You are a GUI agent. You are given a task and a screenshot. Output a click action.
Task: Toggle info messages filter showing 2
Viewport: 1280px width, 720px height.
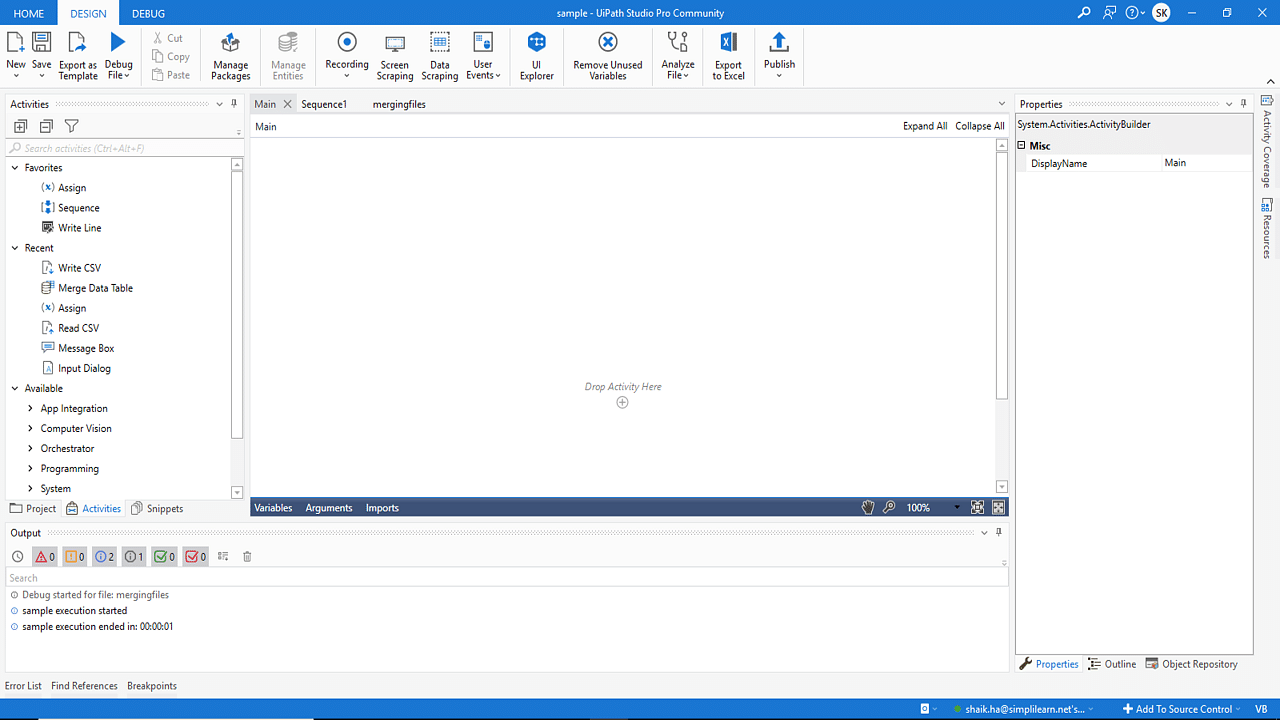[104, 557]
